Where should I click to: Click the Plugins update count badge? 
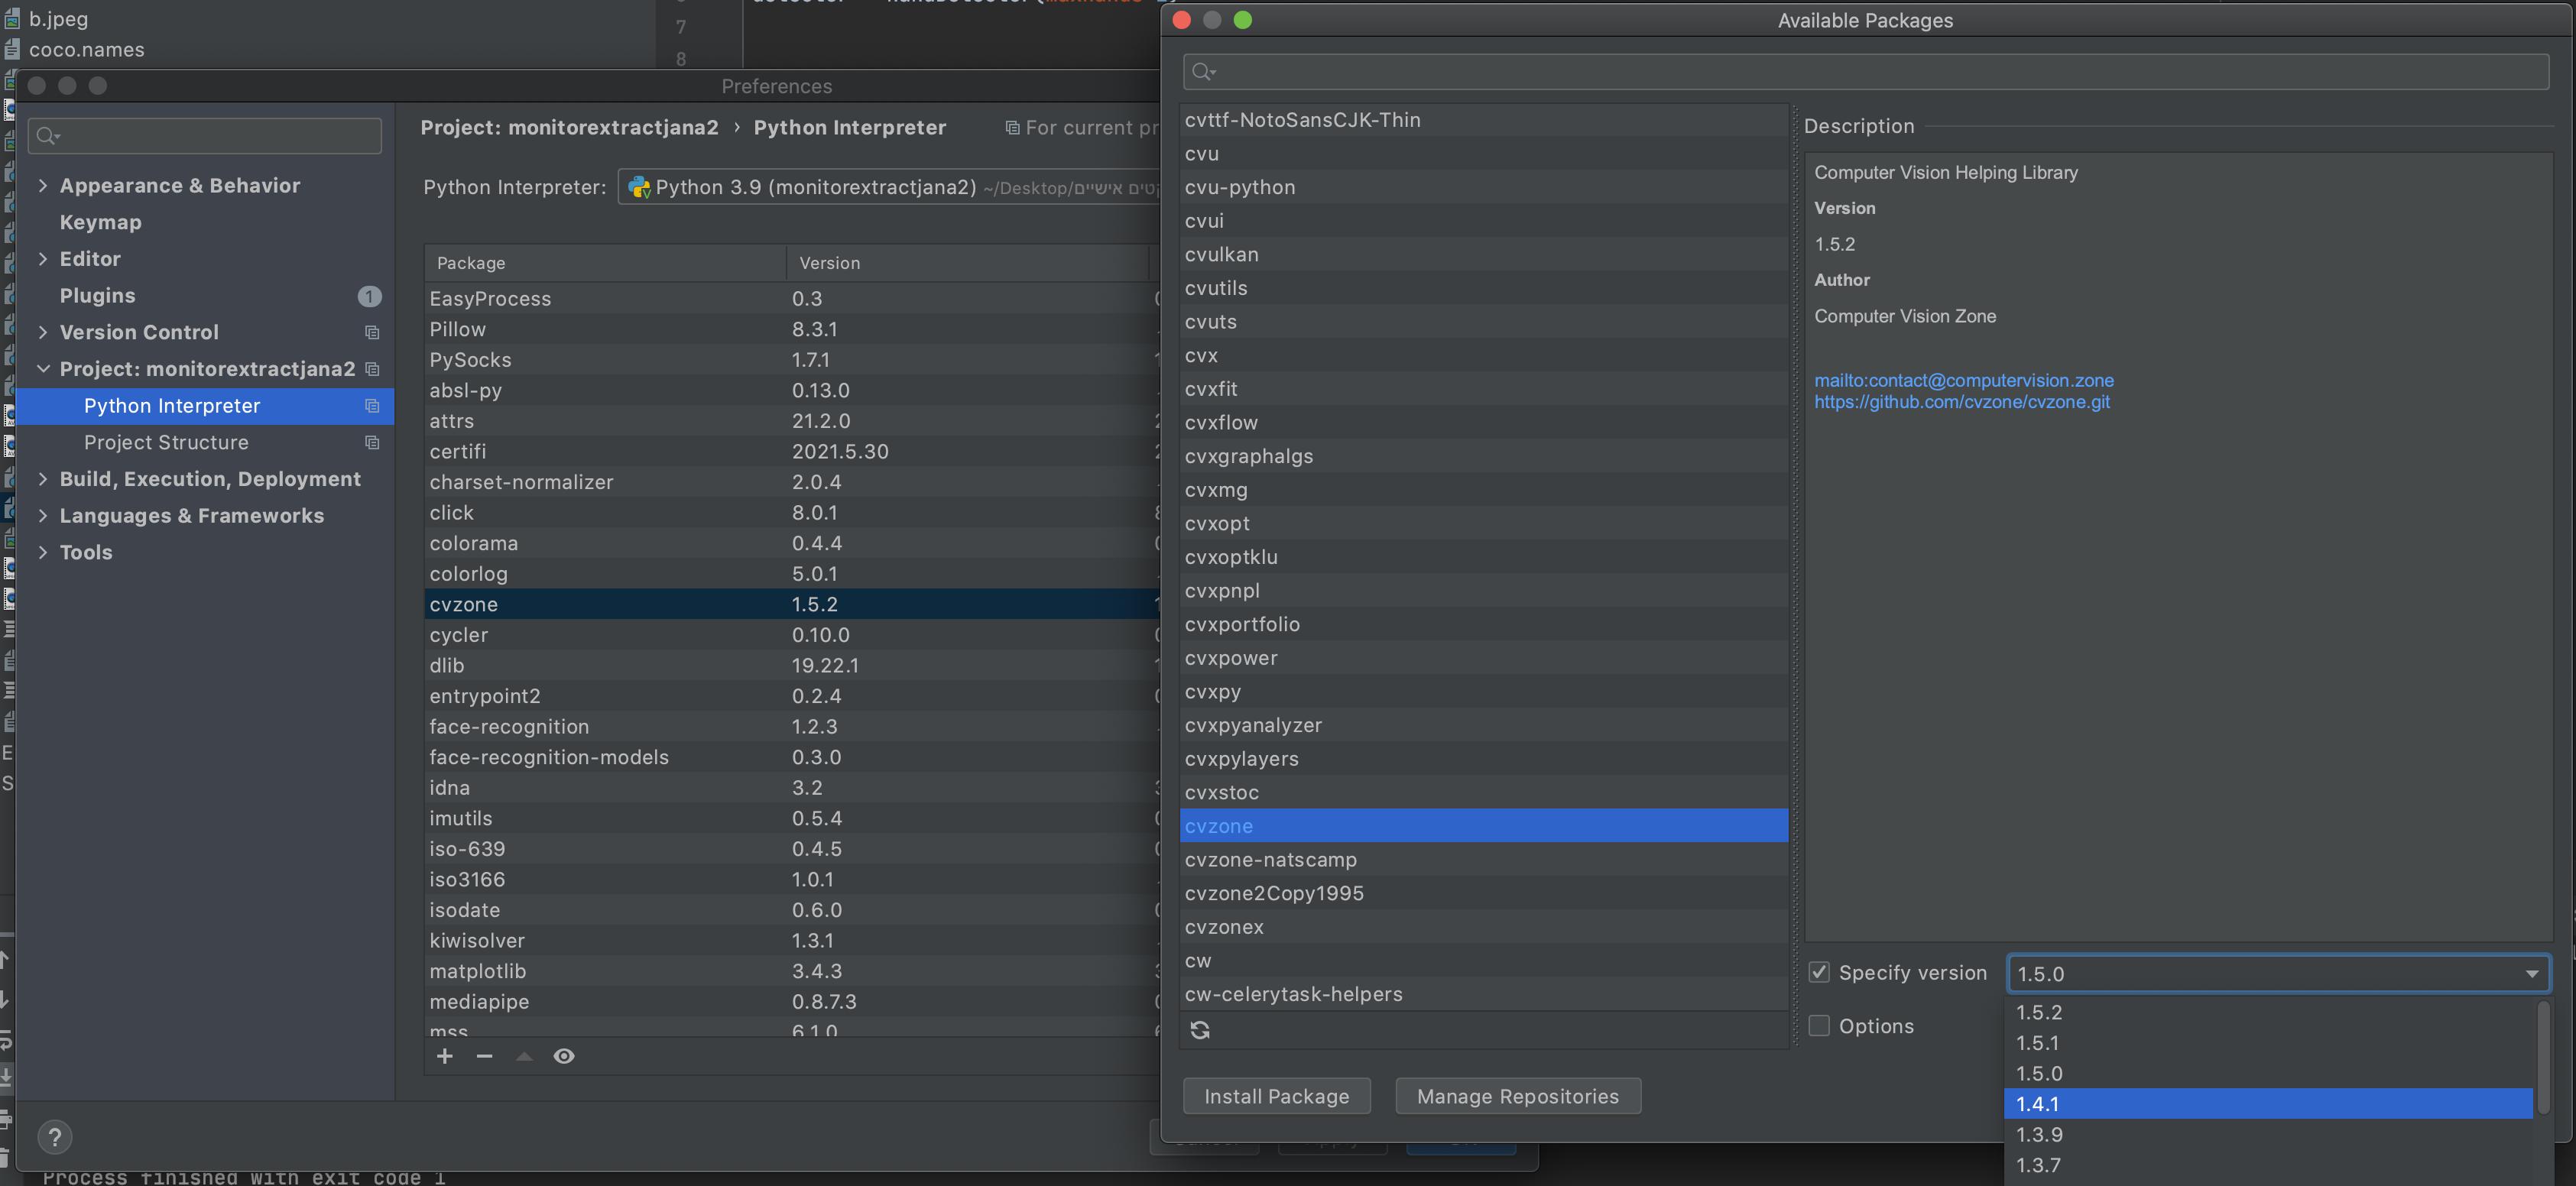coord(369,296)
